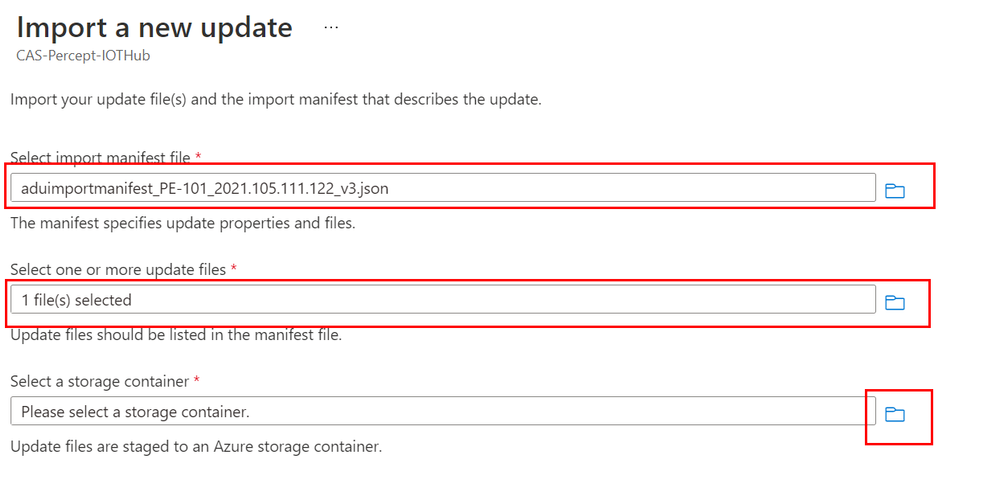Image resolution: width=999 pixels, height=499 pixels.
Task: Click the asterisk beside storage container label
Action: point(197,380)
